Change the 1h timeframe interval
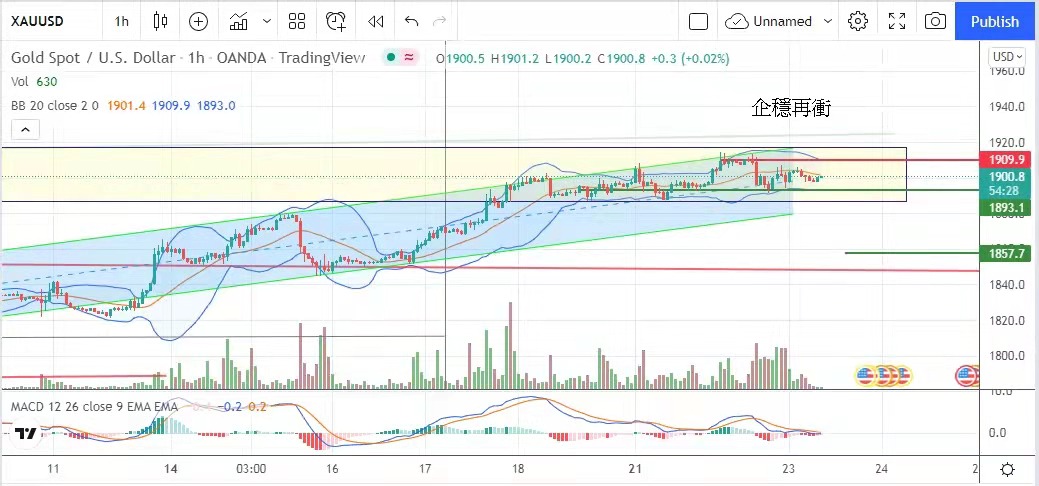Image resolution: width=1039 pixels, height=486 pixels. [x=121, y=21]
